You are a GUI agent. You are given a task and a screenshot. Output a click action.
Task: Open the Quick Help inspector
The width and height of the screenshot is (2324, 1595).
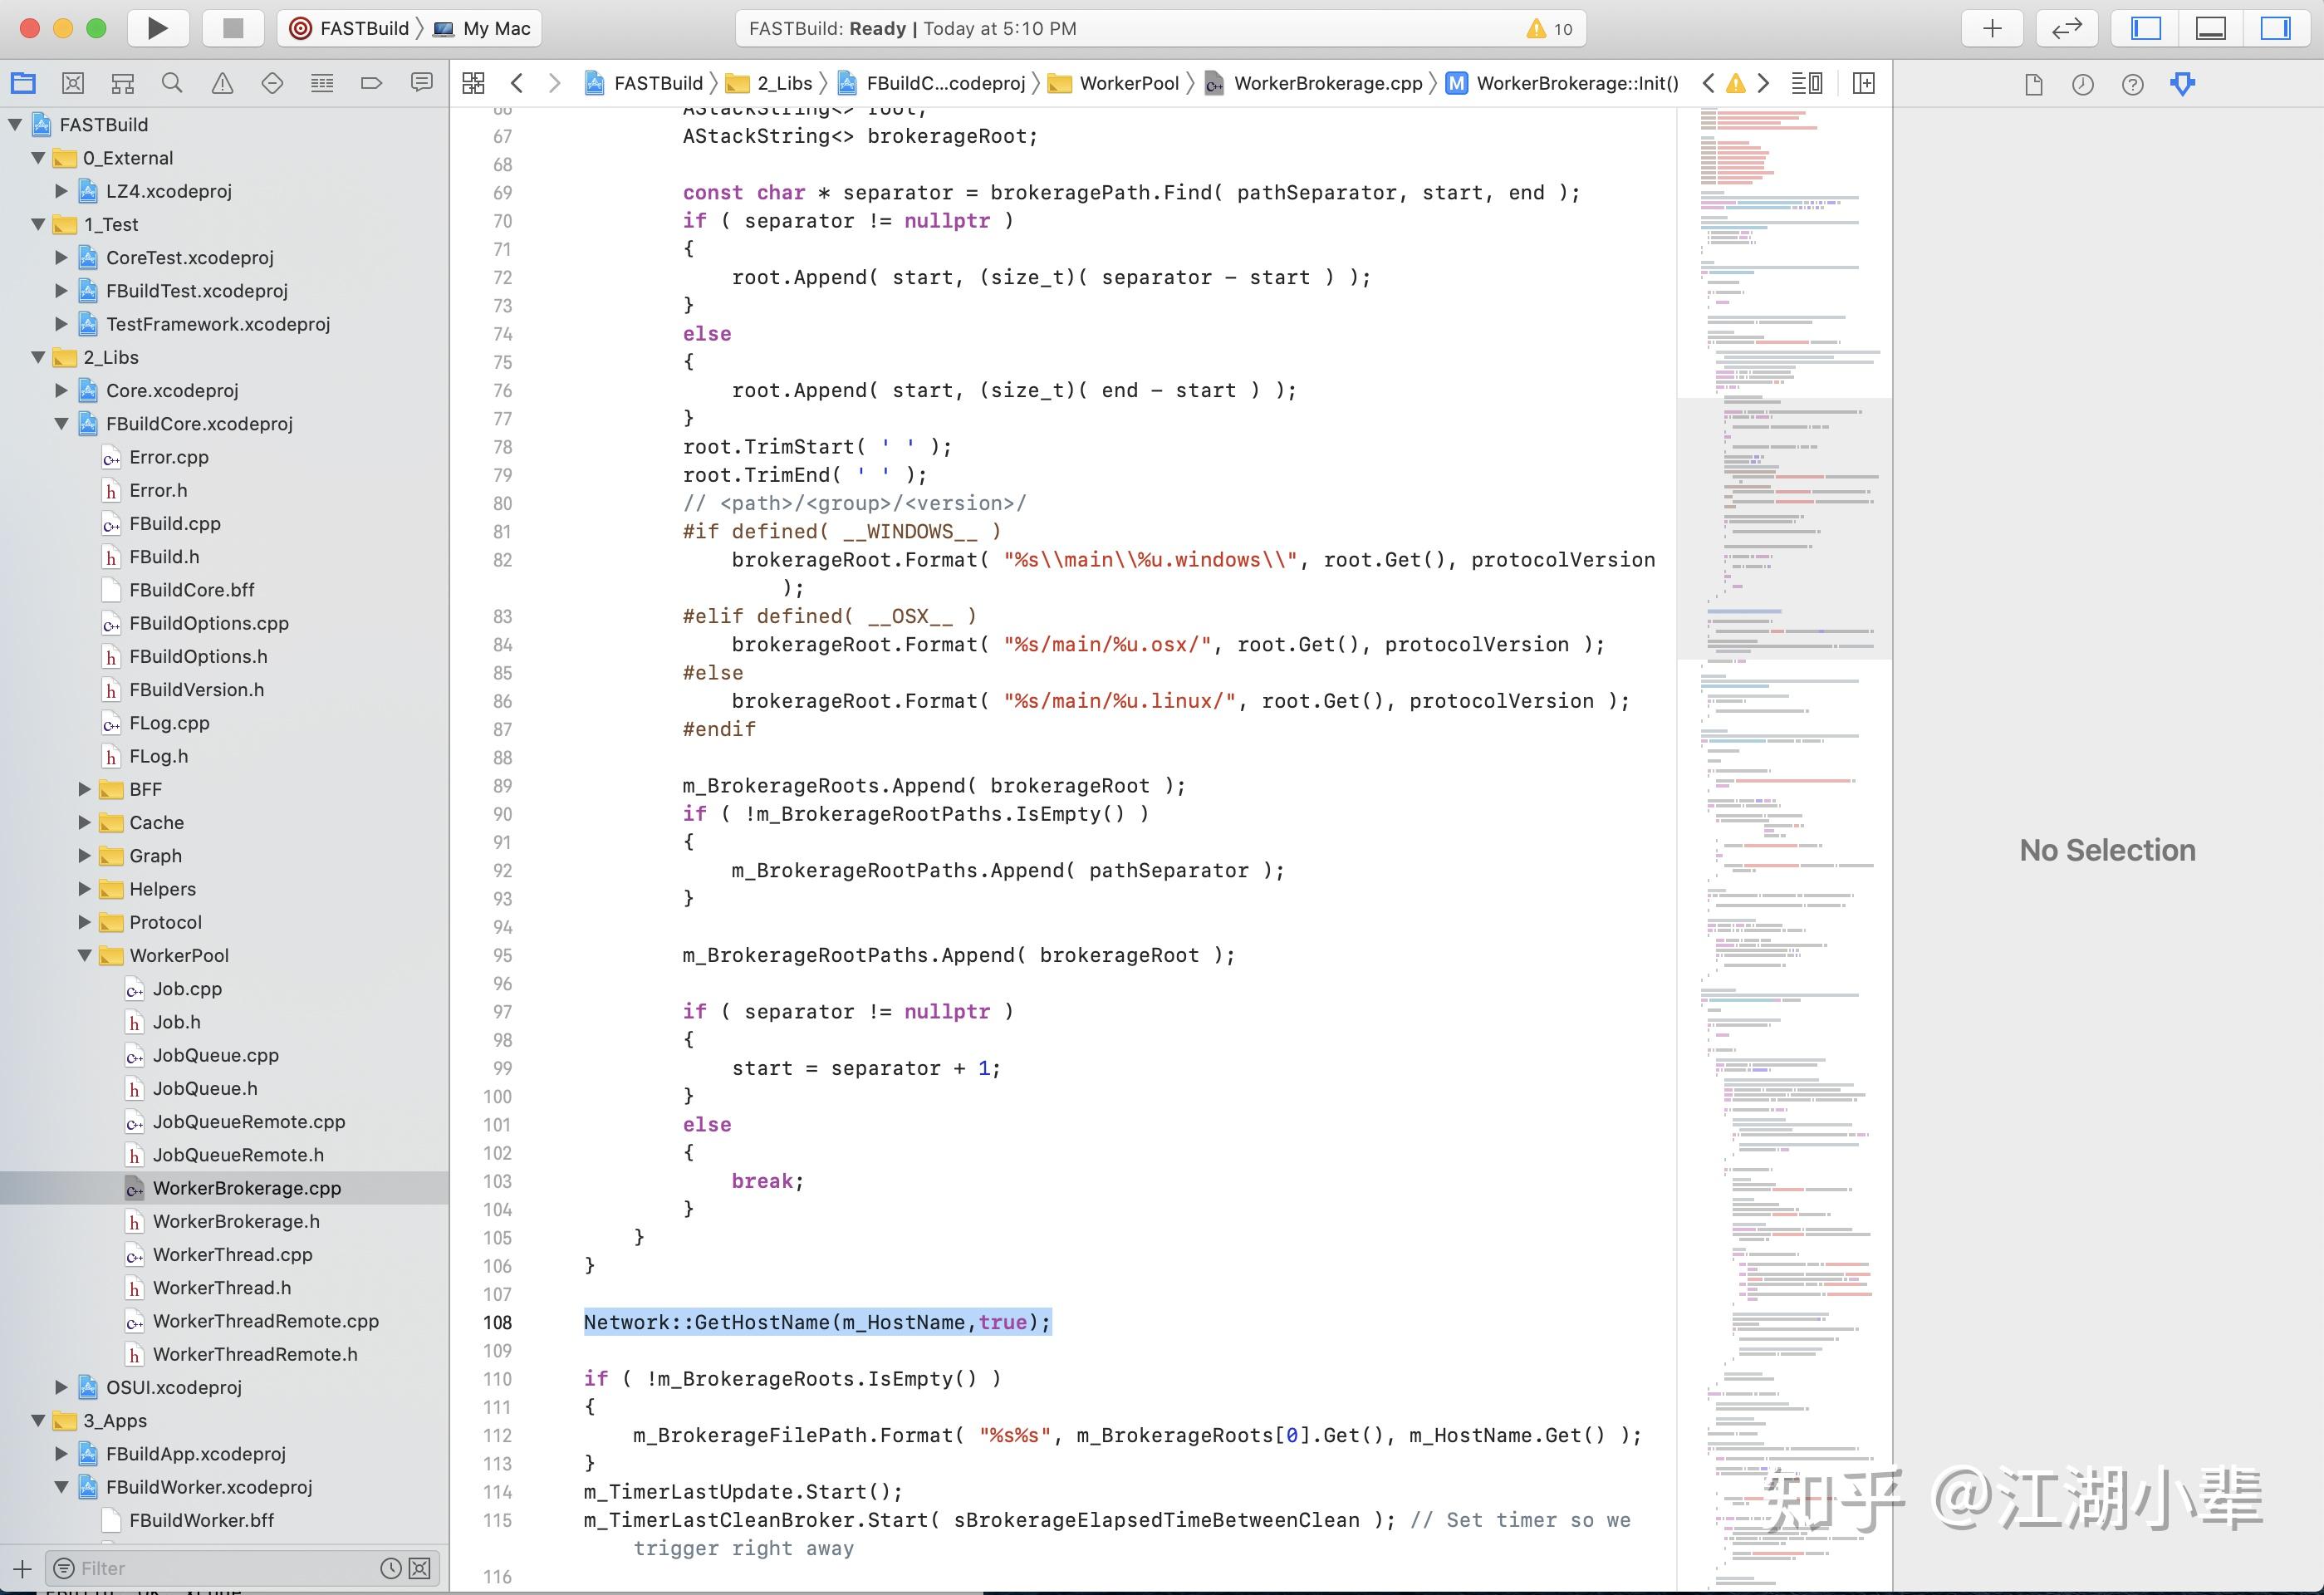(x=2132, y=84)
